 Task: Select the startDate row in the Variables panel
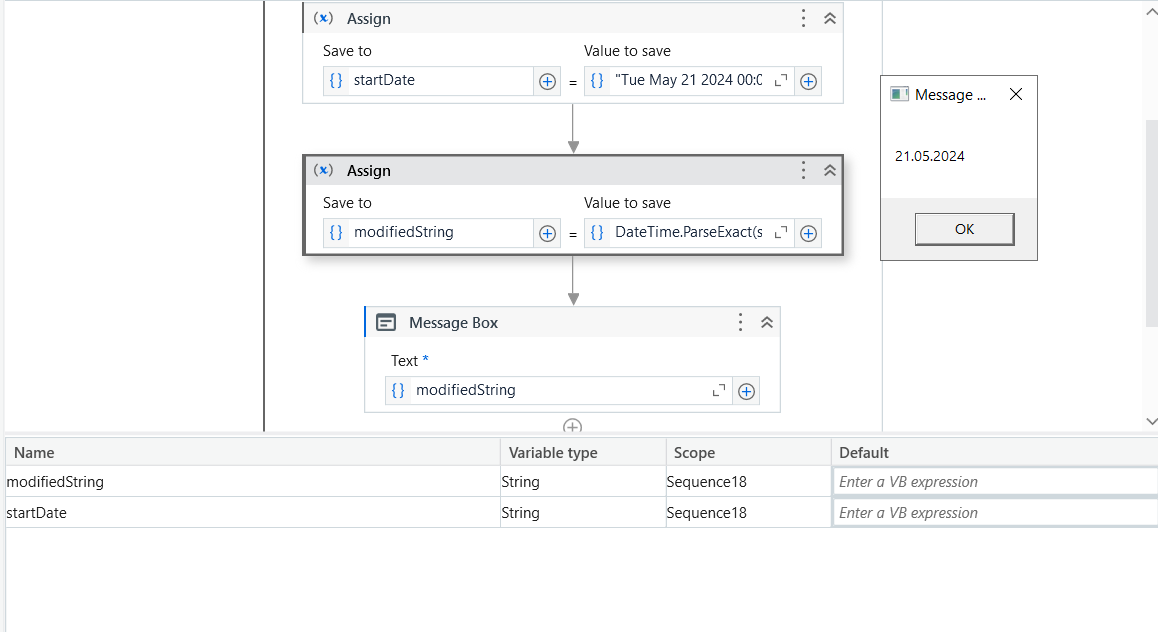[250, 512]
